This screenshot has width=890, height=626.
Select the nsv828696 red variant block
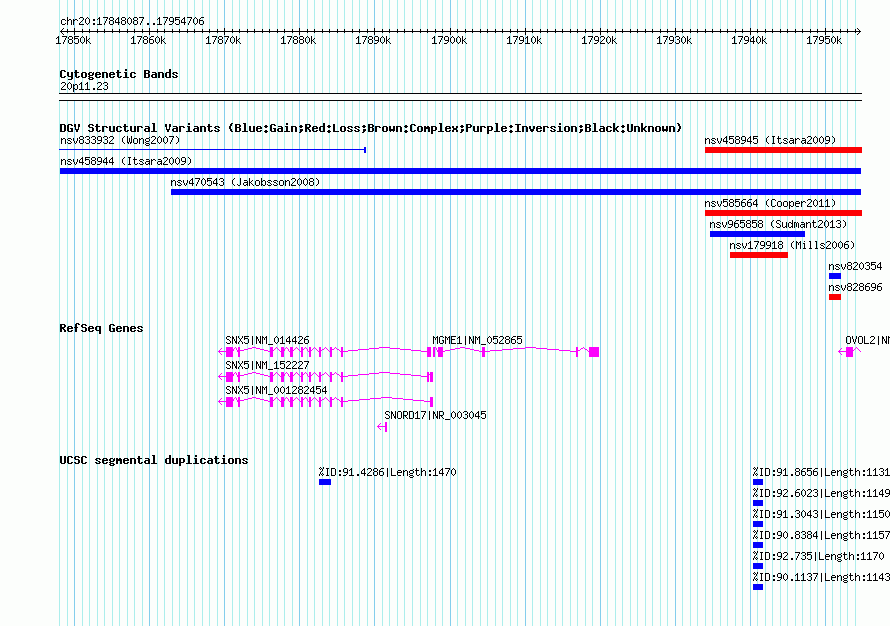(x=835, y=297)
